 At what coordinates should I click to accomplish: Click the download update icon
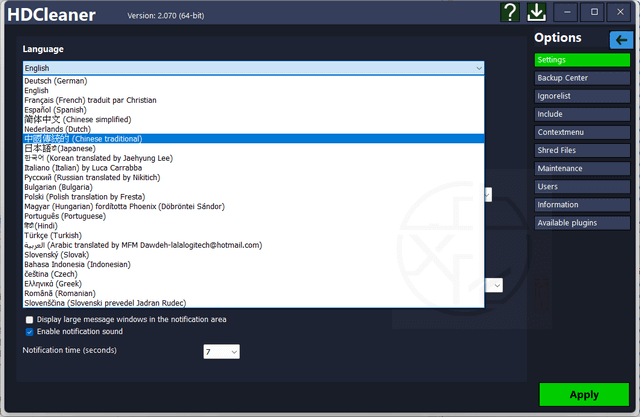pyautogui.click(x=536, y=12)
